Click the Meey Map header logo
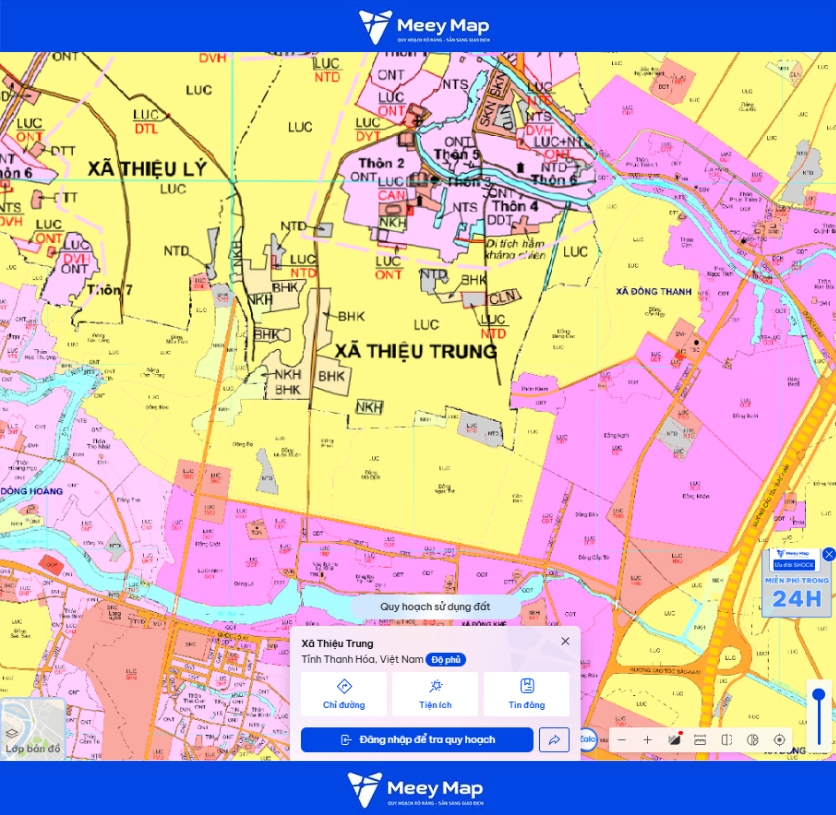 pyautogui.click(x=424, y=27)
